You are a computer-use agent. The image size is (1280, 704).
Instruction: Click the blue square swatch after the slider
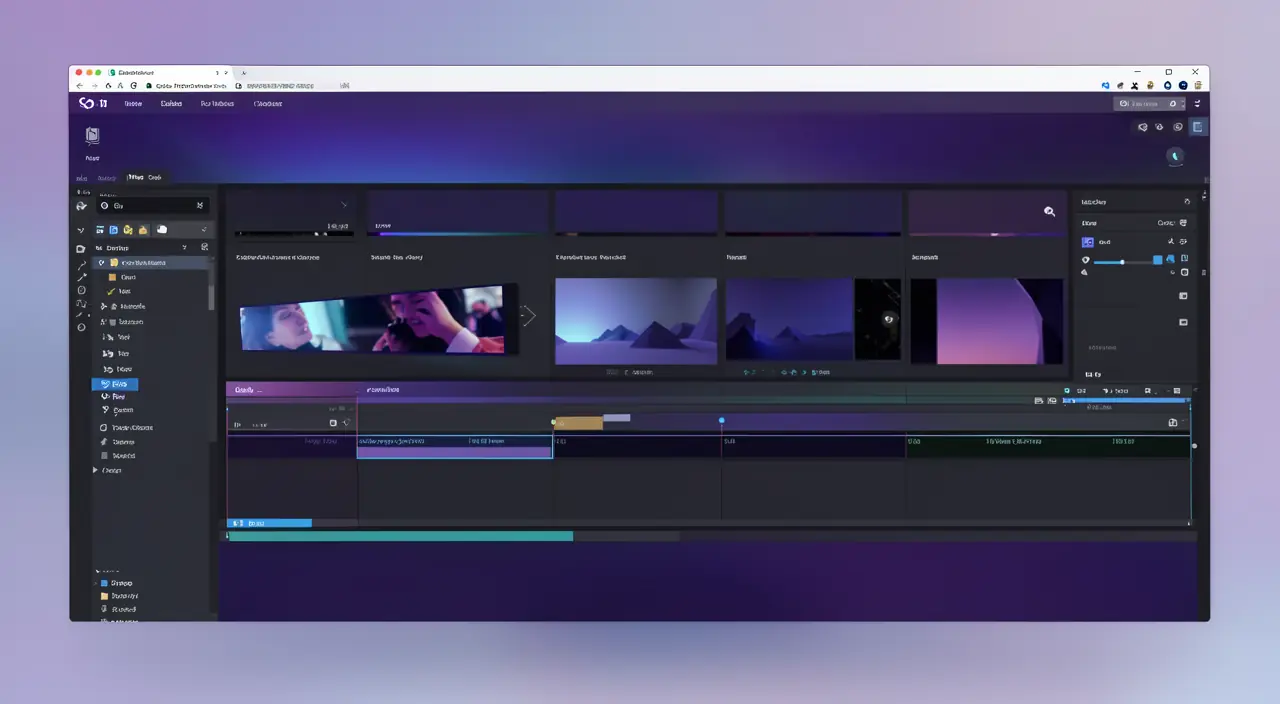point(1158,260)
